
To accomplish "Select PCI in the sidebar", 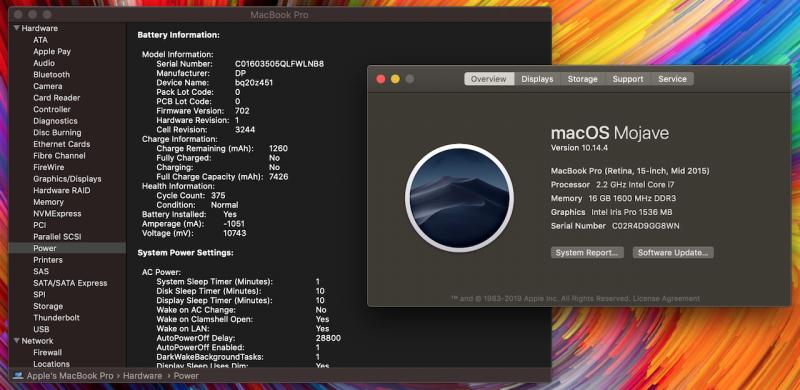I will tap(39, 225).
